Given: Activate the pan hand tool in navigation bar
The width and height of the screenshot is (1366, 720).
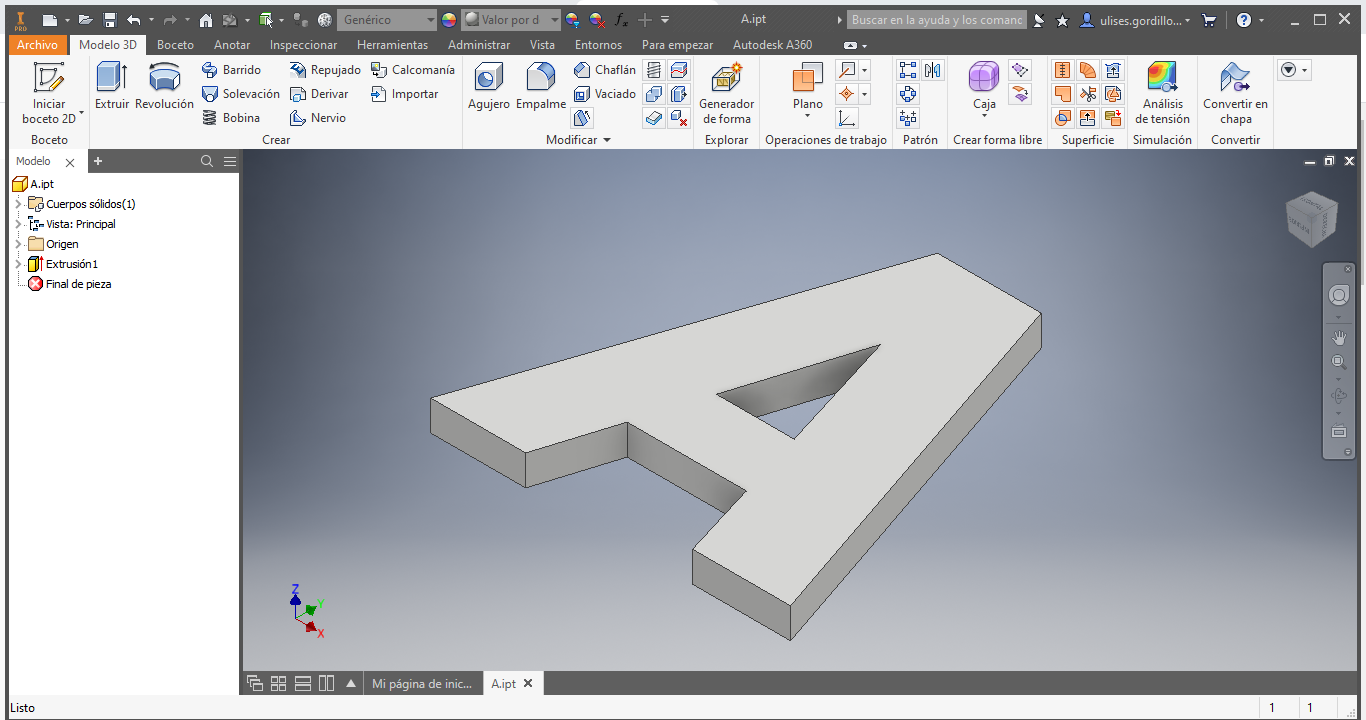Looking at the screenshot, I should pyautogui.click(x=1339, y=338).
